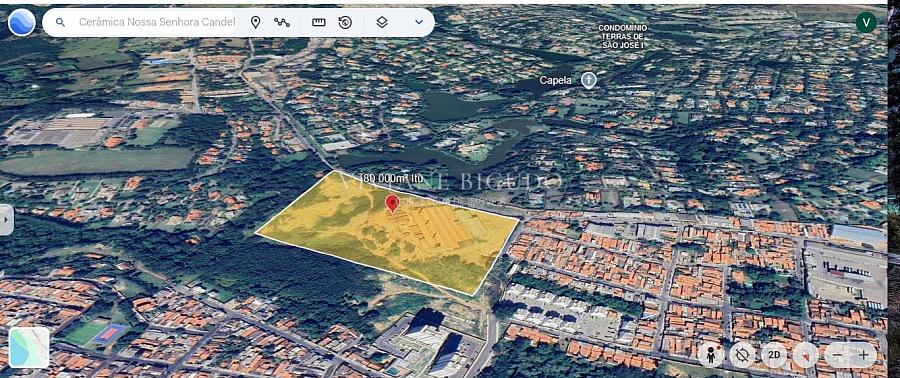
Task: Open the map layers panel icon
Action: tap(382, 22)
